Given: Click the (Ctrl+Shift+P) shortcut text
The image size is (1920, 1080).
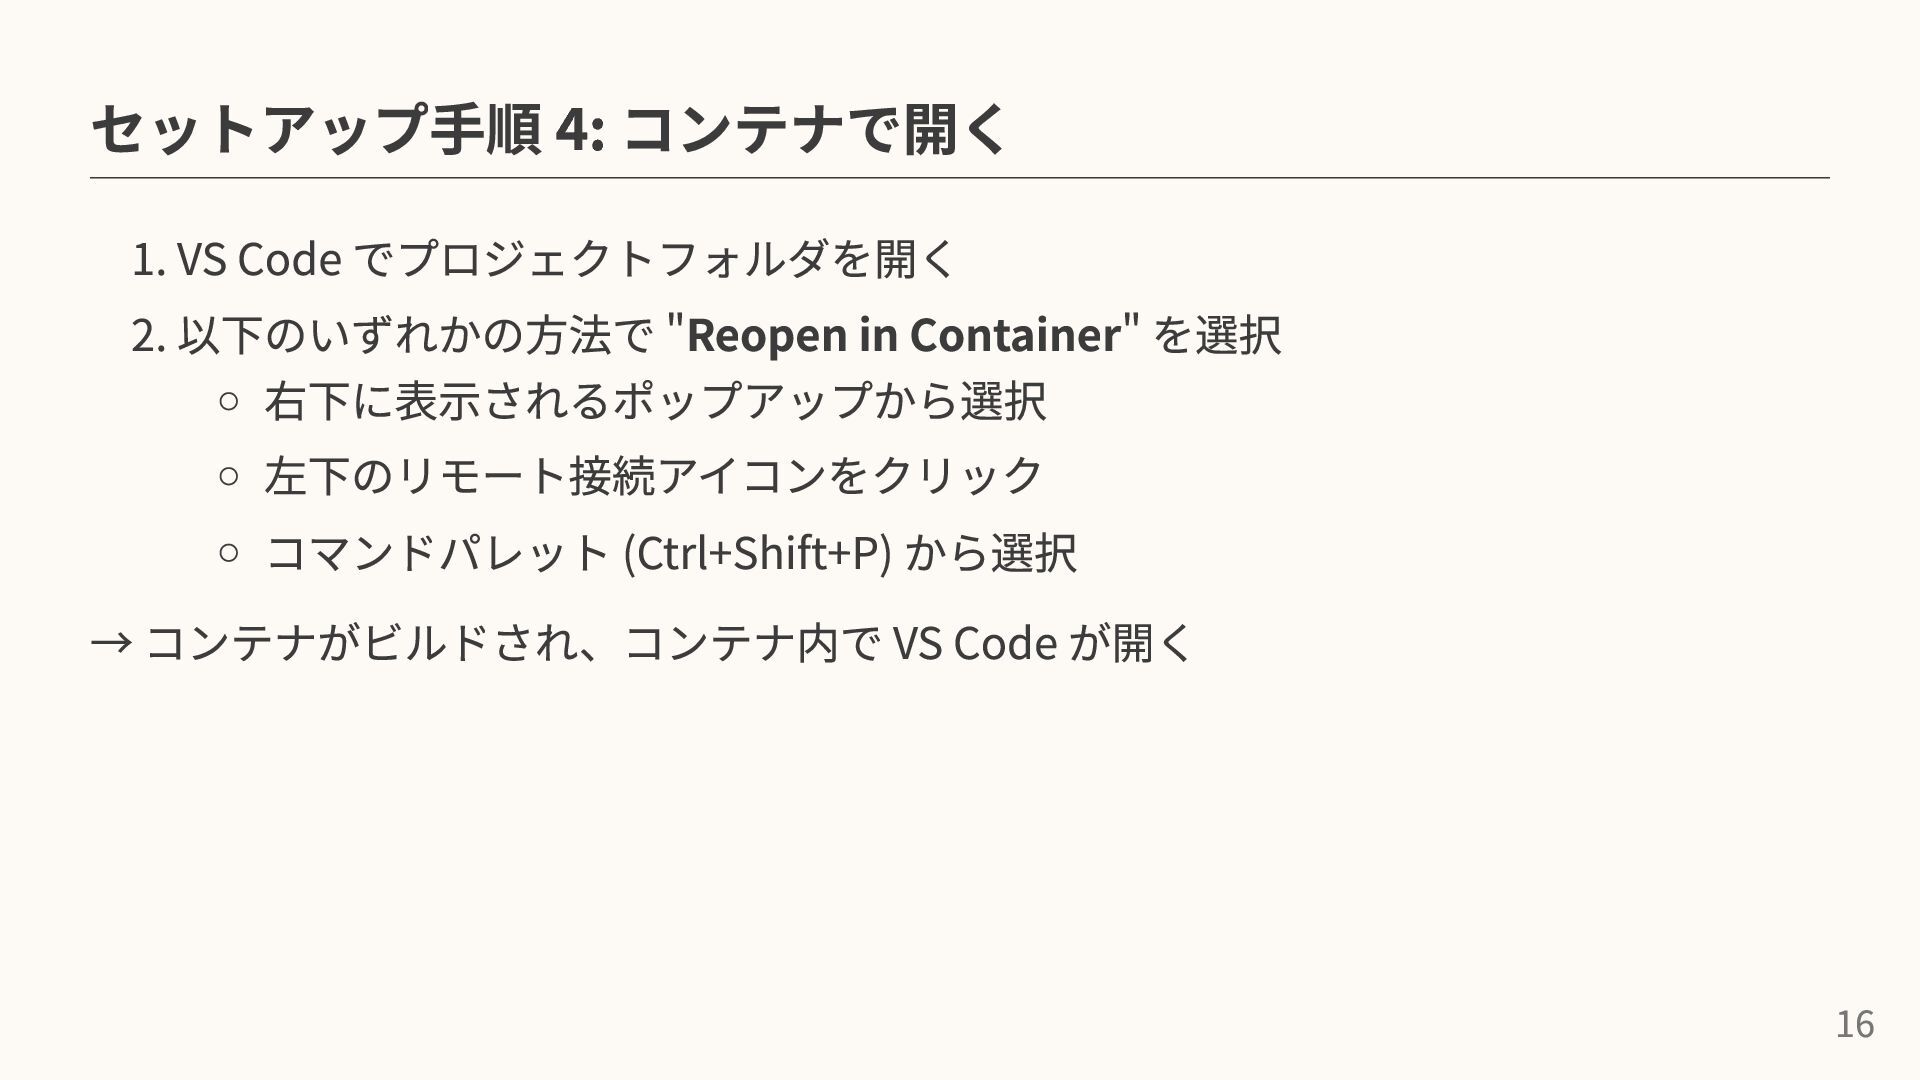Looking at the screenshot, I should point(756,552).
